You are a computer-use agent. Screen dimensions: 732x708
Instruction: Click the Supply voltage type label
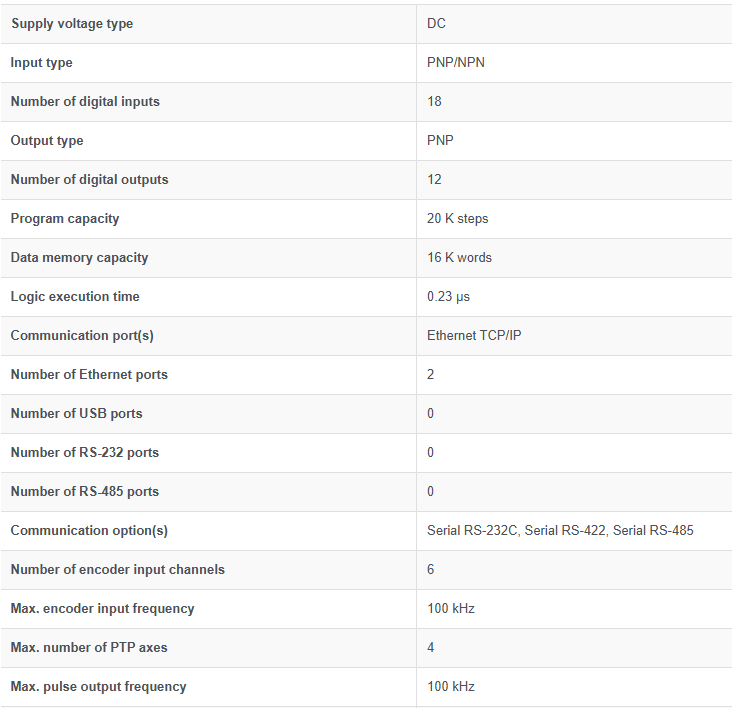(72, 24)
